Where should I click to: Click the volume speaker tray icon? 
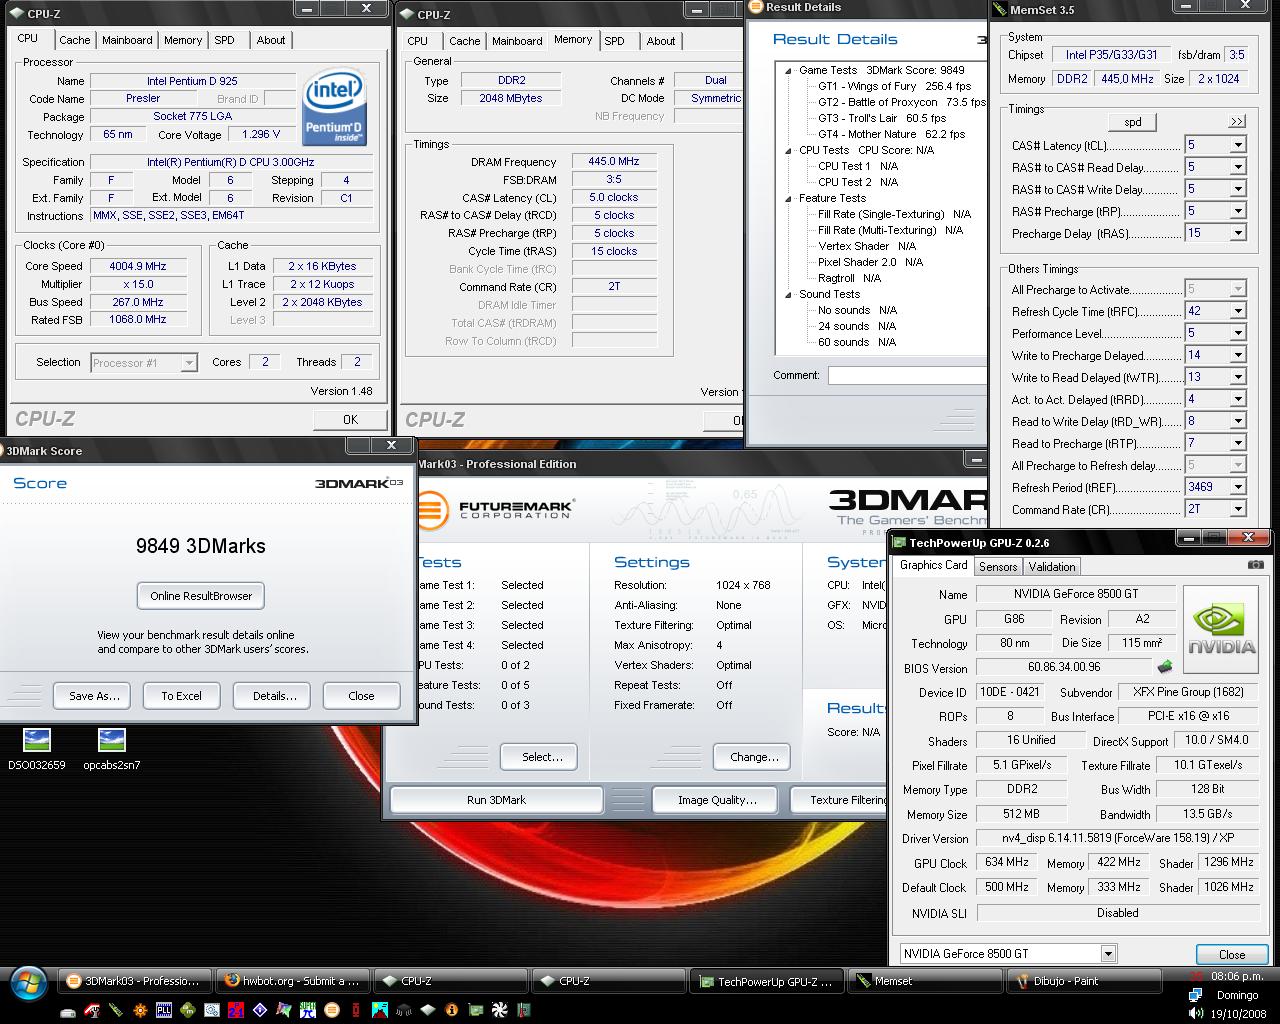tap(1195, 1012)
